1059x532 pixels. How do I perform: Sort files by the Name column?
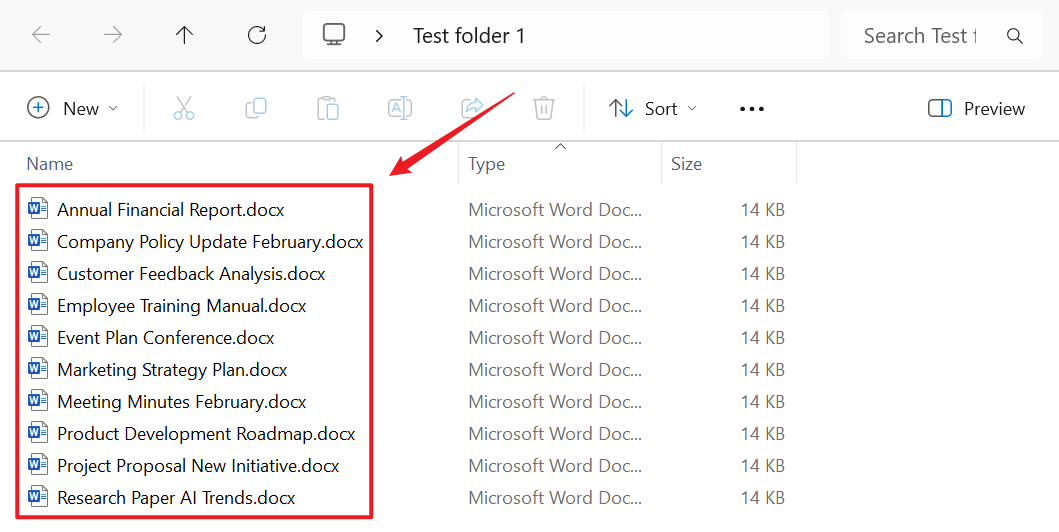coord(50,164)
